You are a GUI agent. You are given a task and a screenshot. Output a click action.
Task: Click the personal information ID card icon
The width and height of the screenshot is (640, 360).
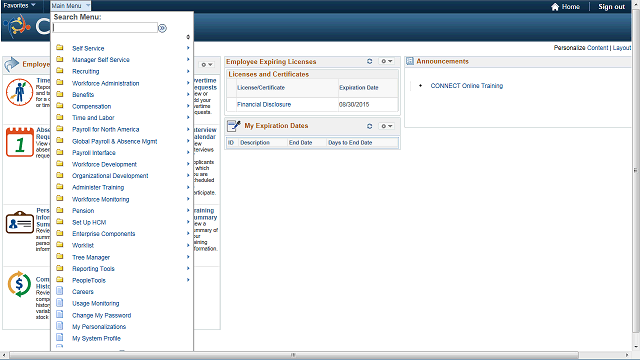tap(20, 222)
